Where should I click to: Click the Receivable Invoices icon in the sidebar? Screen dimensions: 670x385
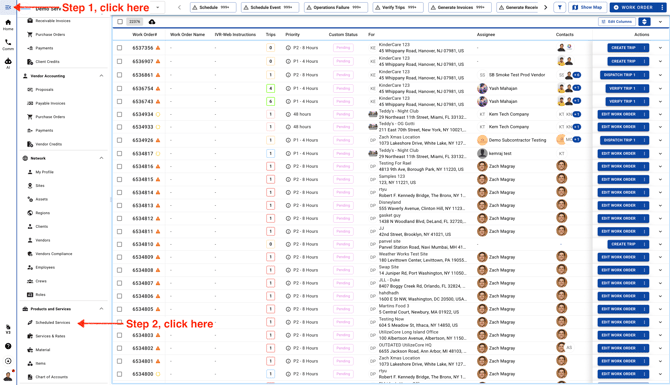30,21
